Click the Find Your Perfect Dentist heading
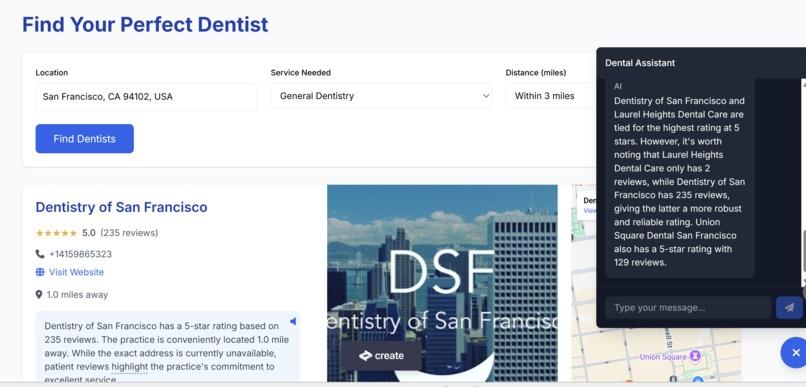Screen dimensions: 806x387 tap(145, 24)
